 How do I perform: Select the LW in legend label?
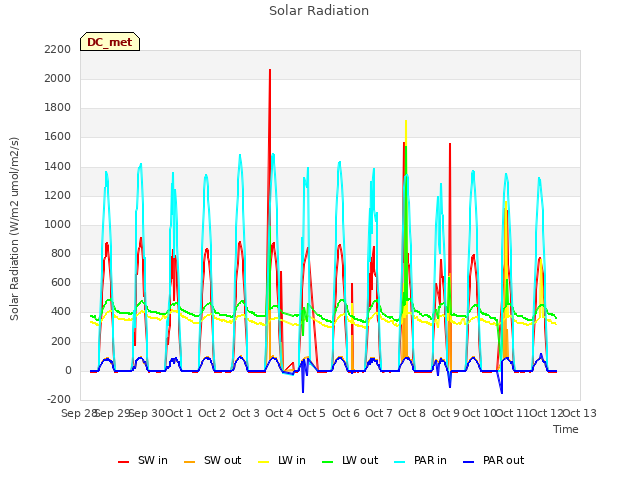292,460
